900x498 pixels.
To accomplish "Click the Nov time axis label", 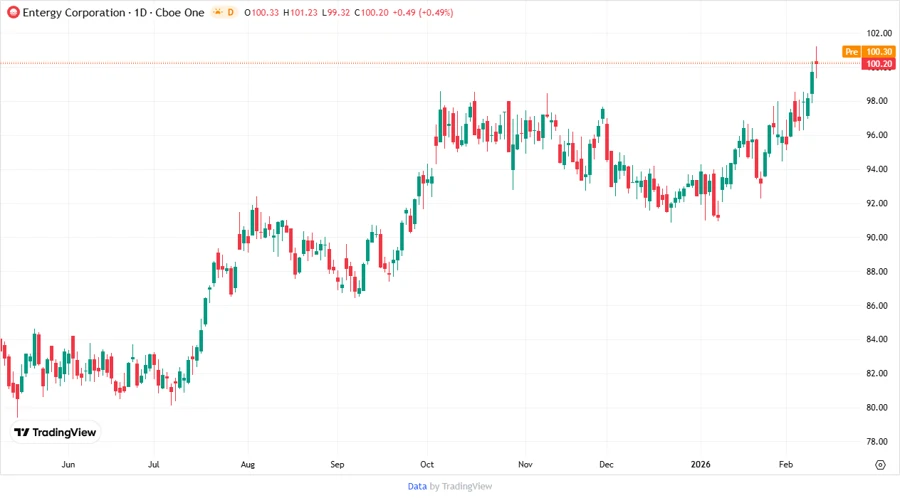I will (x=525, y=464).
